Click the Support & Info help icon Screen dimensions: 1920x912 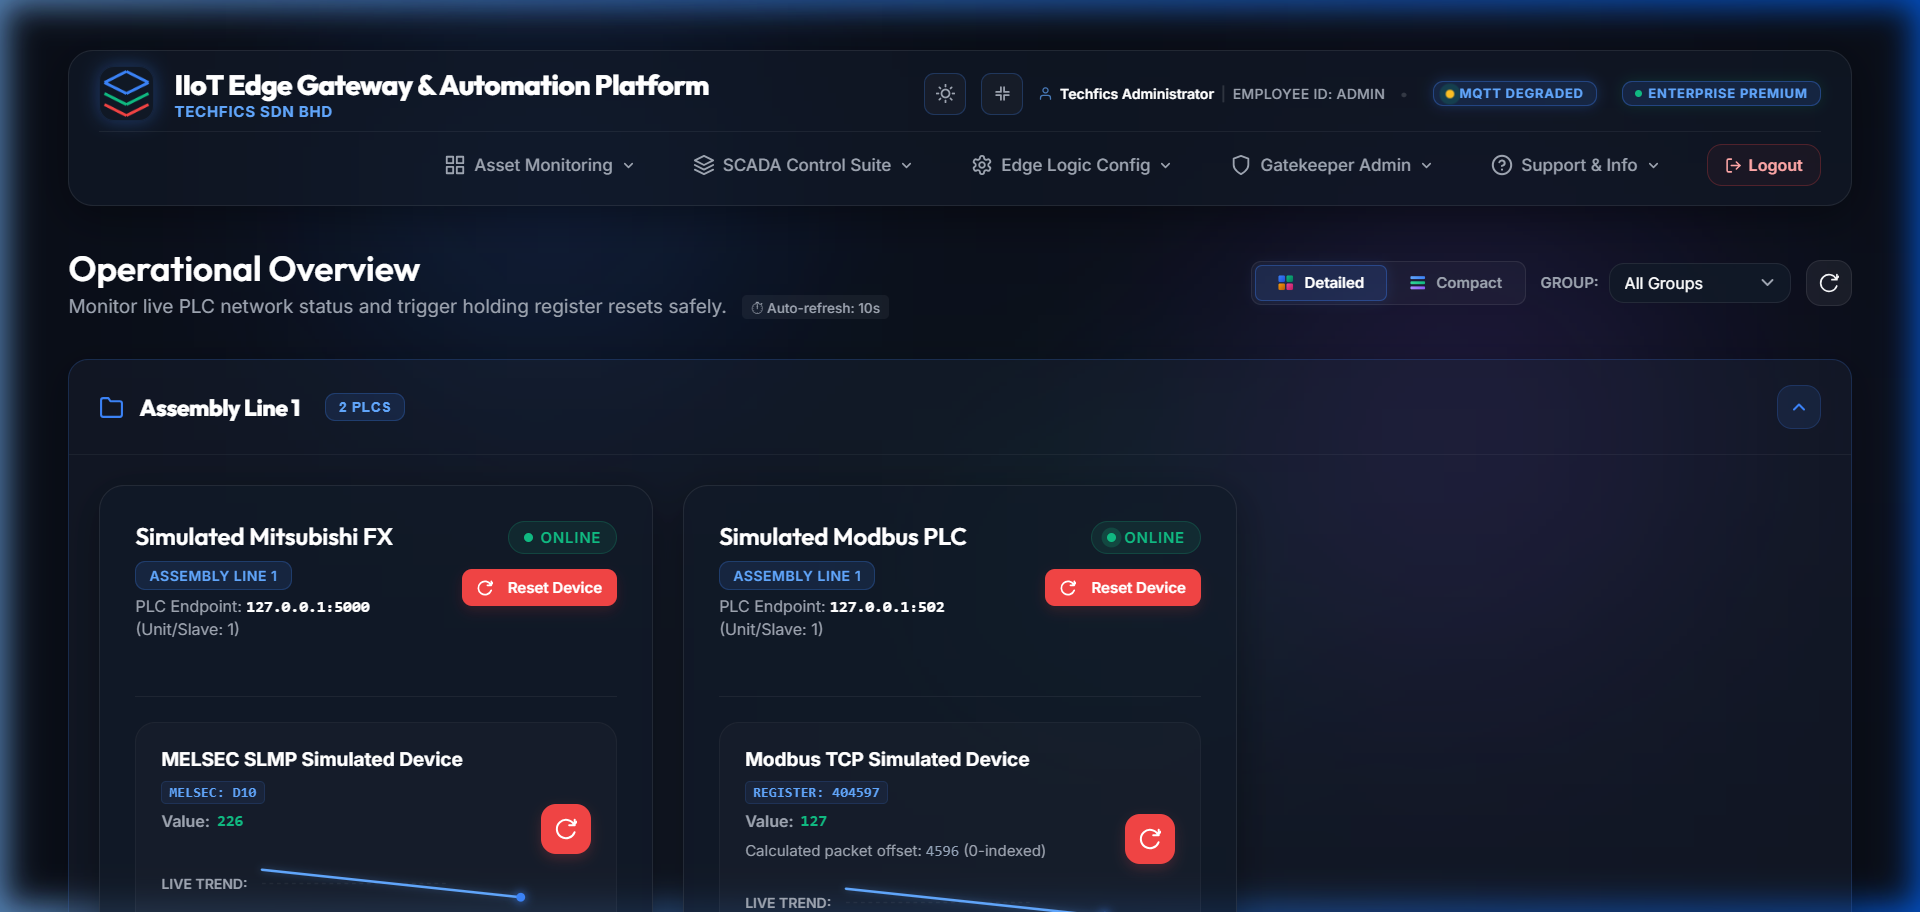(1501, 165)
